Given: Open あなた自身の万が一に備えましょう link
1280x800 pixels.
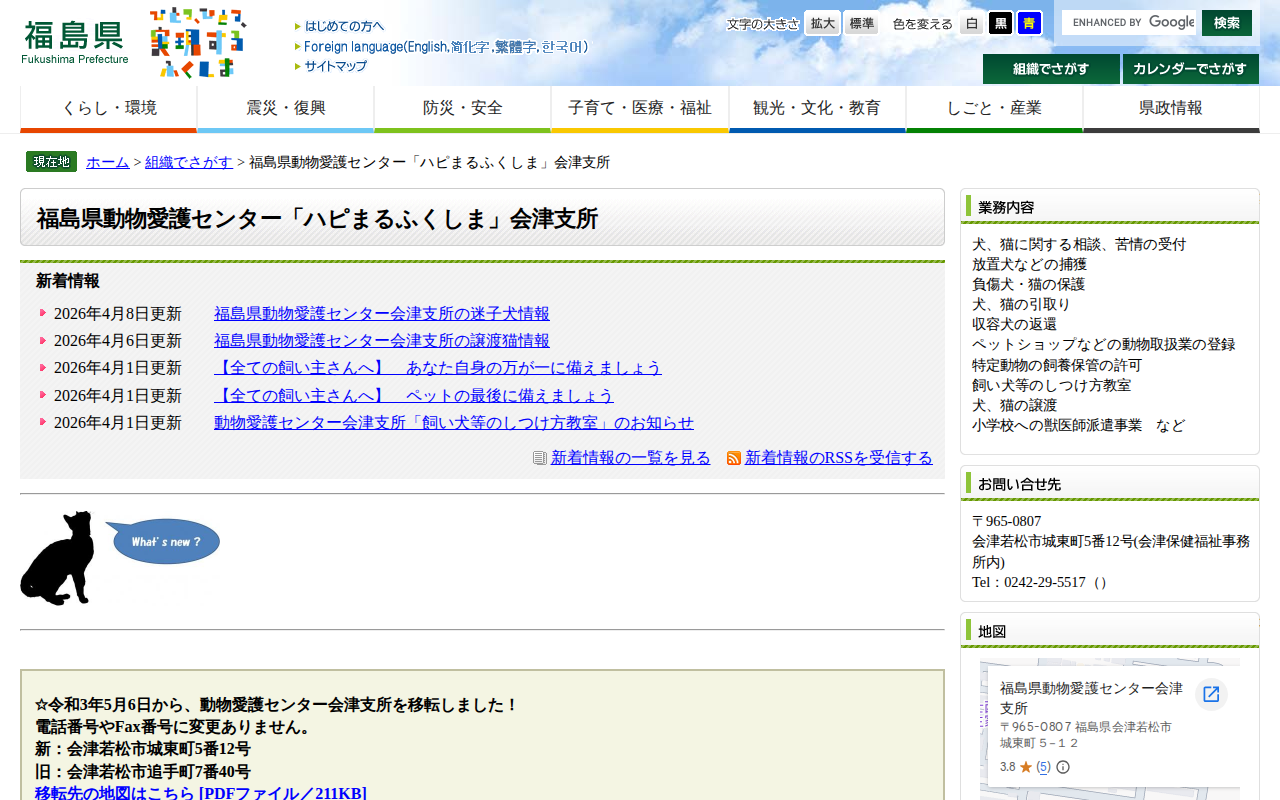Looking at the screenshot, I should [x=438, y=368].
